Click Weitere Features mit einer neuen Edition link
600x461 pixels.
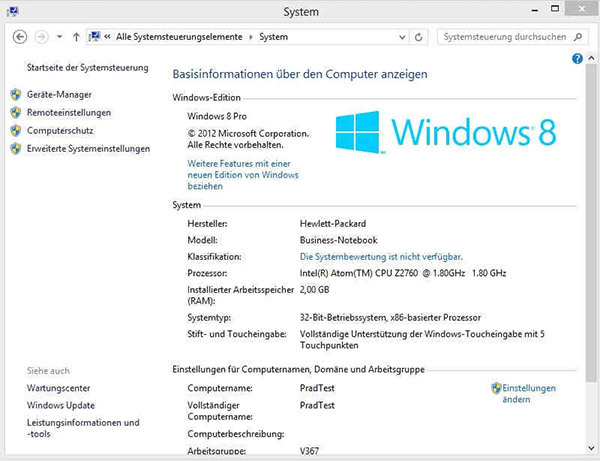click(x=243, y=175)
